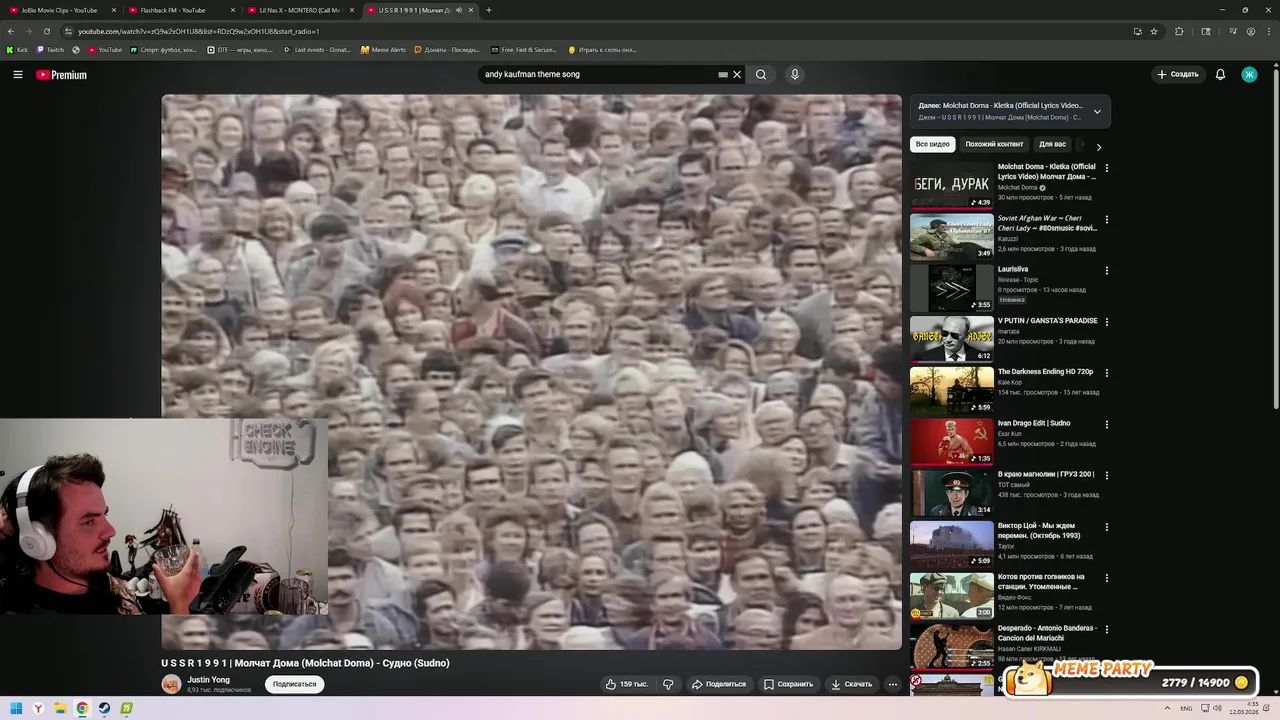The width and height of the screenshot is (1280, 720).
Task: Open Chrome profile icon in toolbar
Action: (x=1251, y=31)
